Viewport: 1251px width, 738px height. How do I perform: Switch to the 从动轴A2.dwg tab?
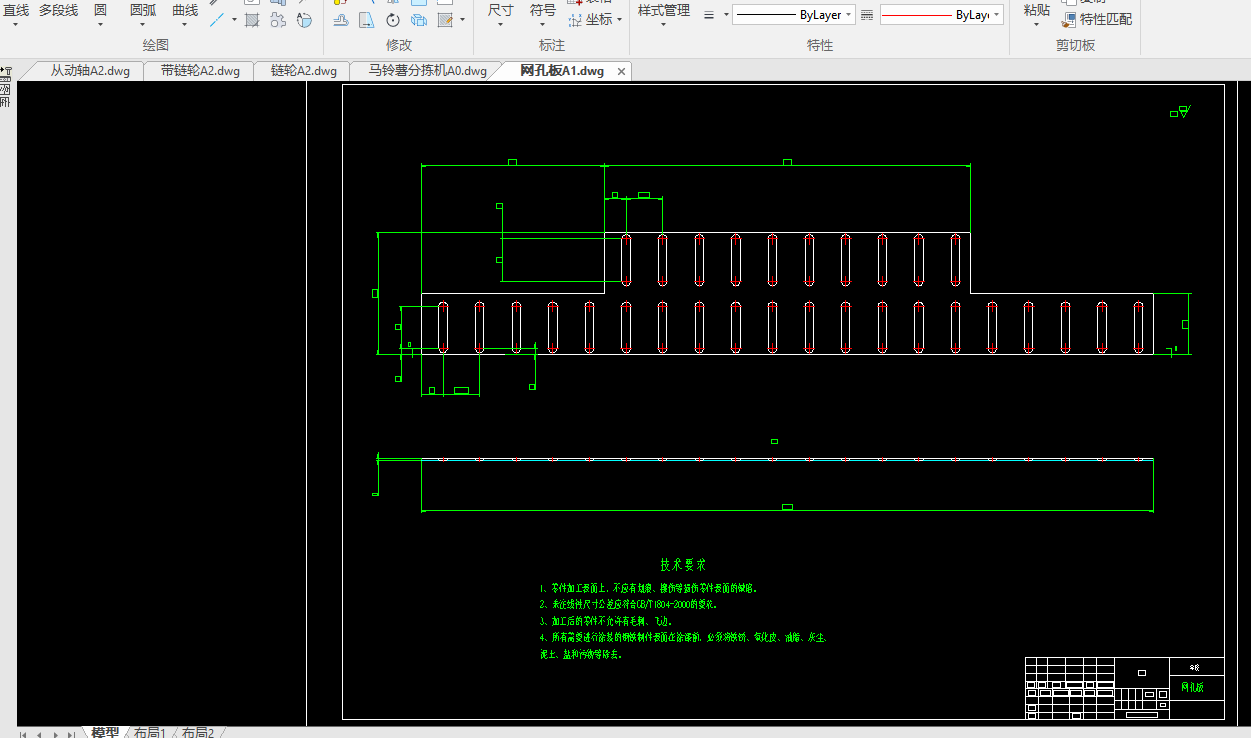point(89,71)
